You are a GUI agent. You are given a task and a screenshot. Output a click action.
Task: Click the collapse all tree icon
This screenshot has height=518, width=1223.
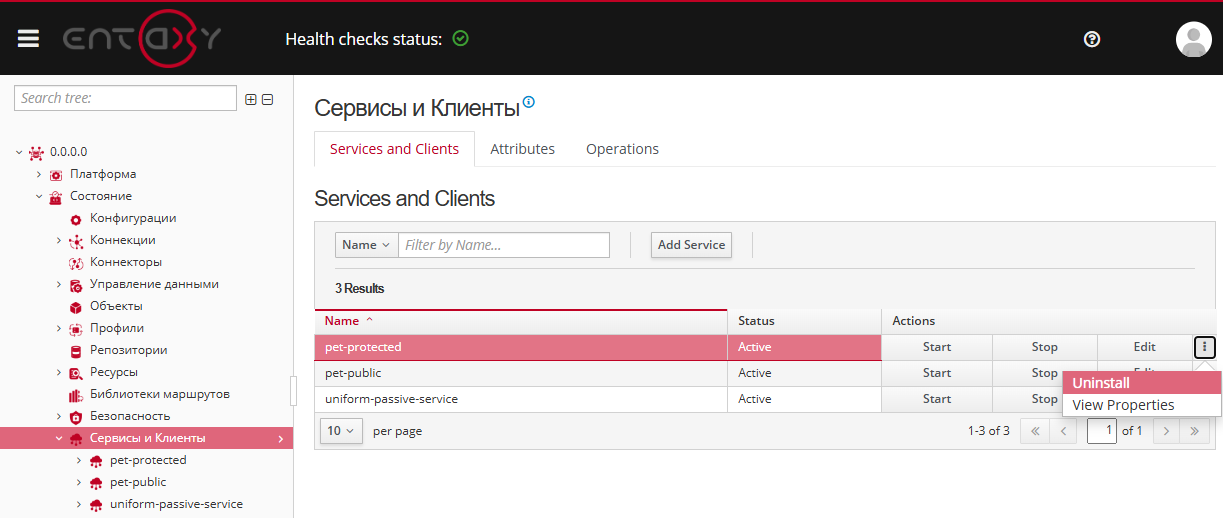click(268, 99)
